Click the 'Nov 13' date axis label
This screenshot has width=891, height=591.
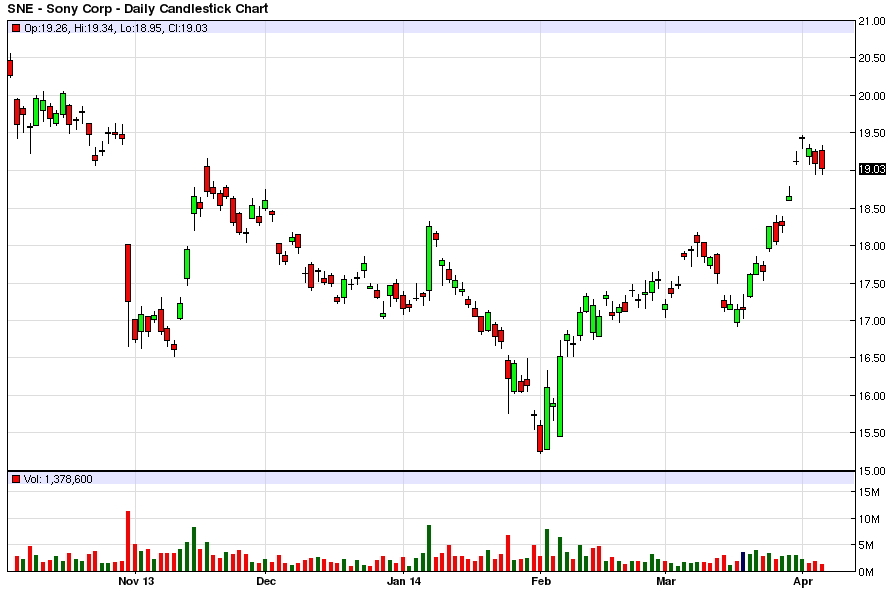coord(136,581)
